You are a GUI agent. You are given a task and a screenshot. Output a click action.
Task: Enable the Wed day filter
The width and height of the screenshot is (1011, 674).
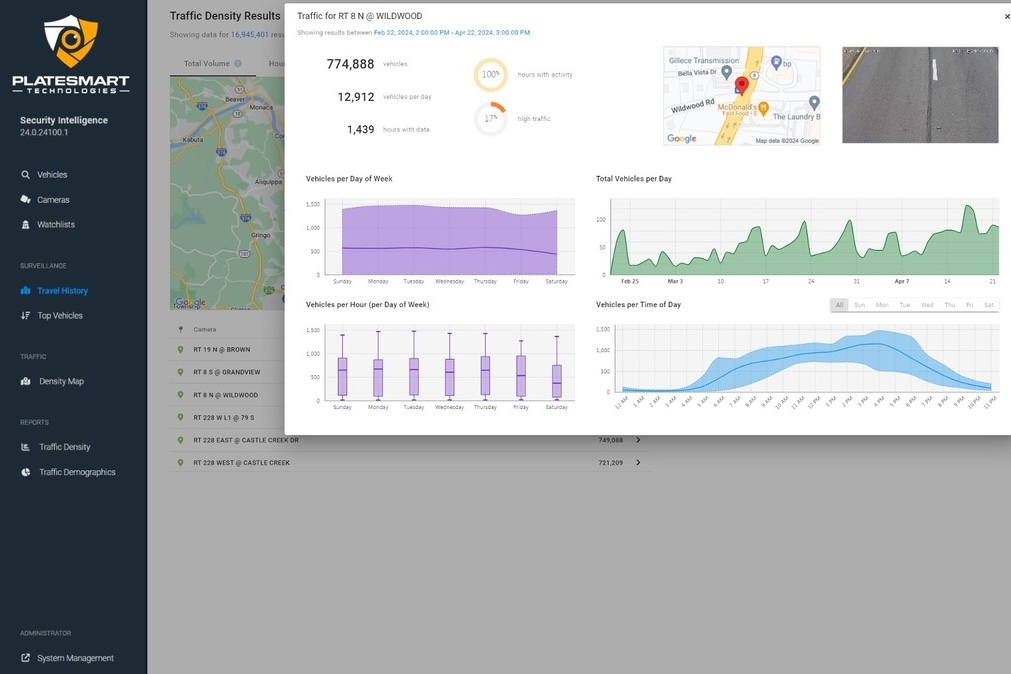[x=925, y=305]
